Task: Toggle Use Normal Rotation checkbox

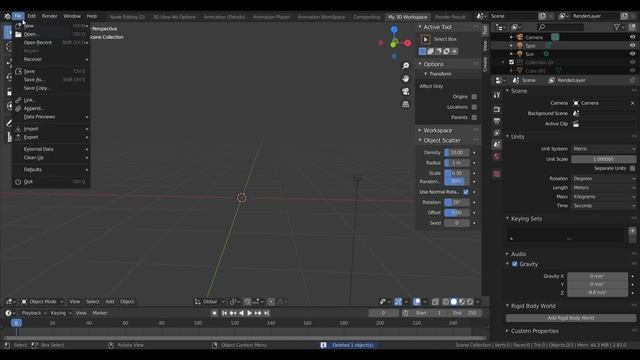Action: coord(466,192)
